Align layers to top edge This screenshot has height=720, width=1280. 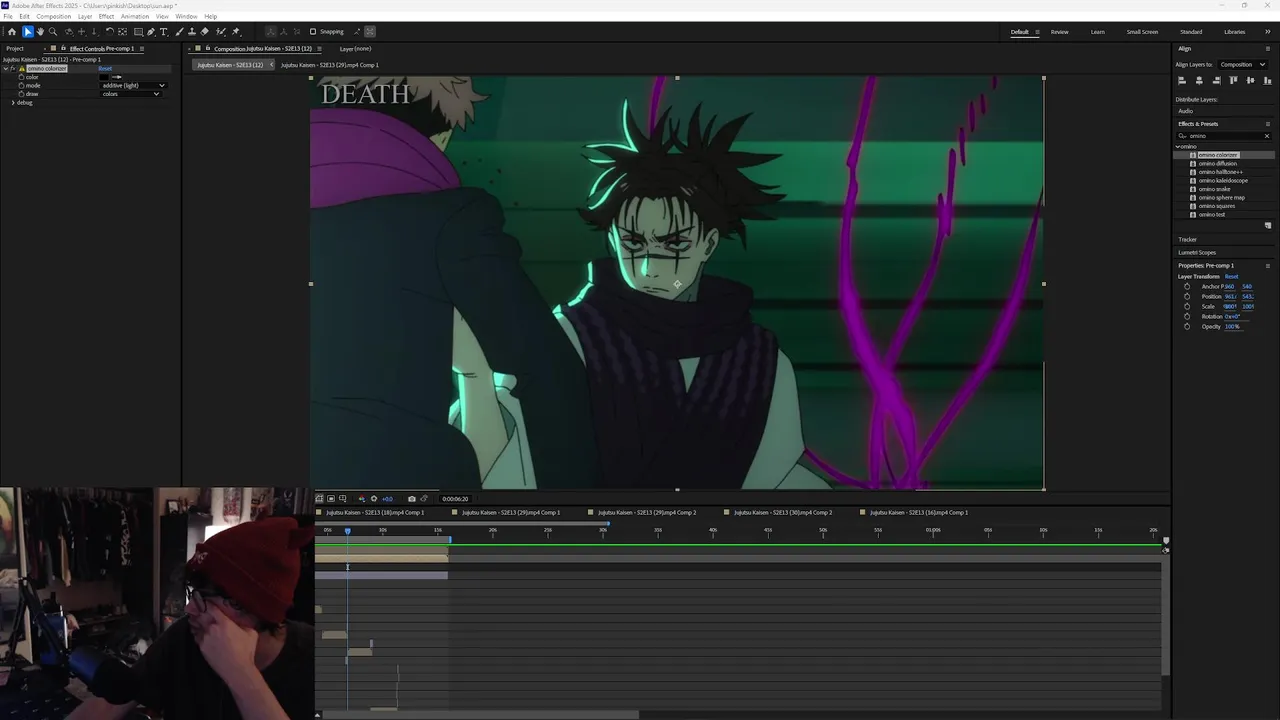[1233, 80]
